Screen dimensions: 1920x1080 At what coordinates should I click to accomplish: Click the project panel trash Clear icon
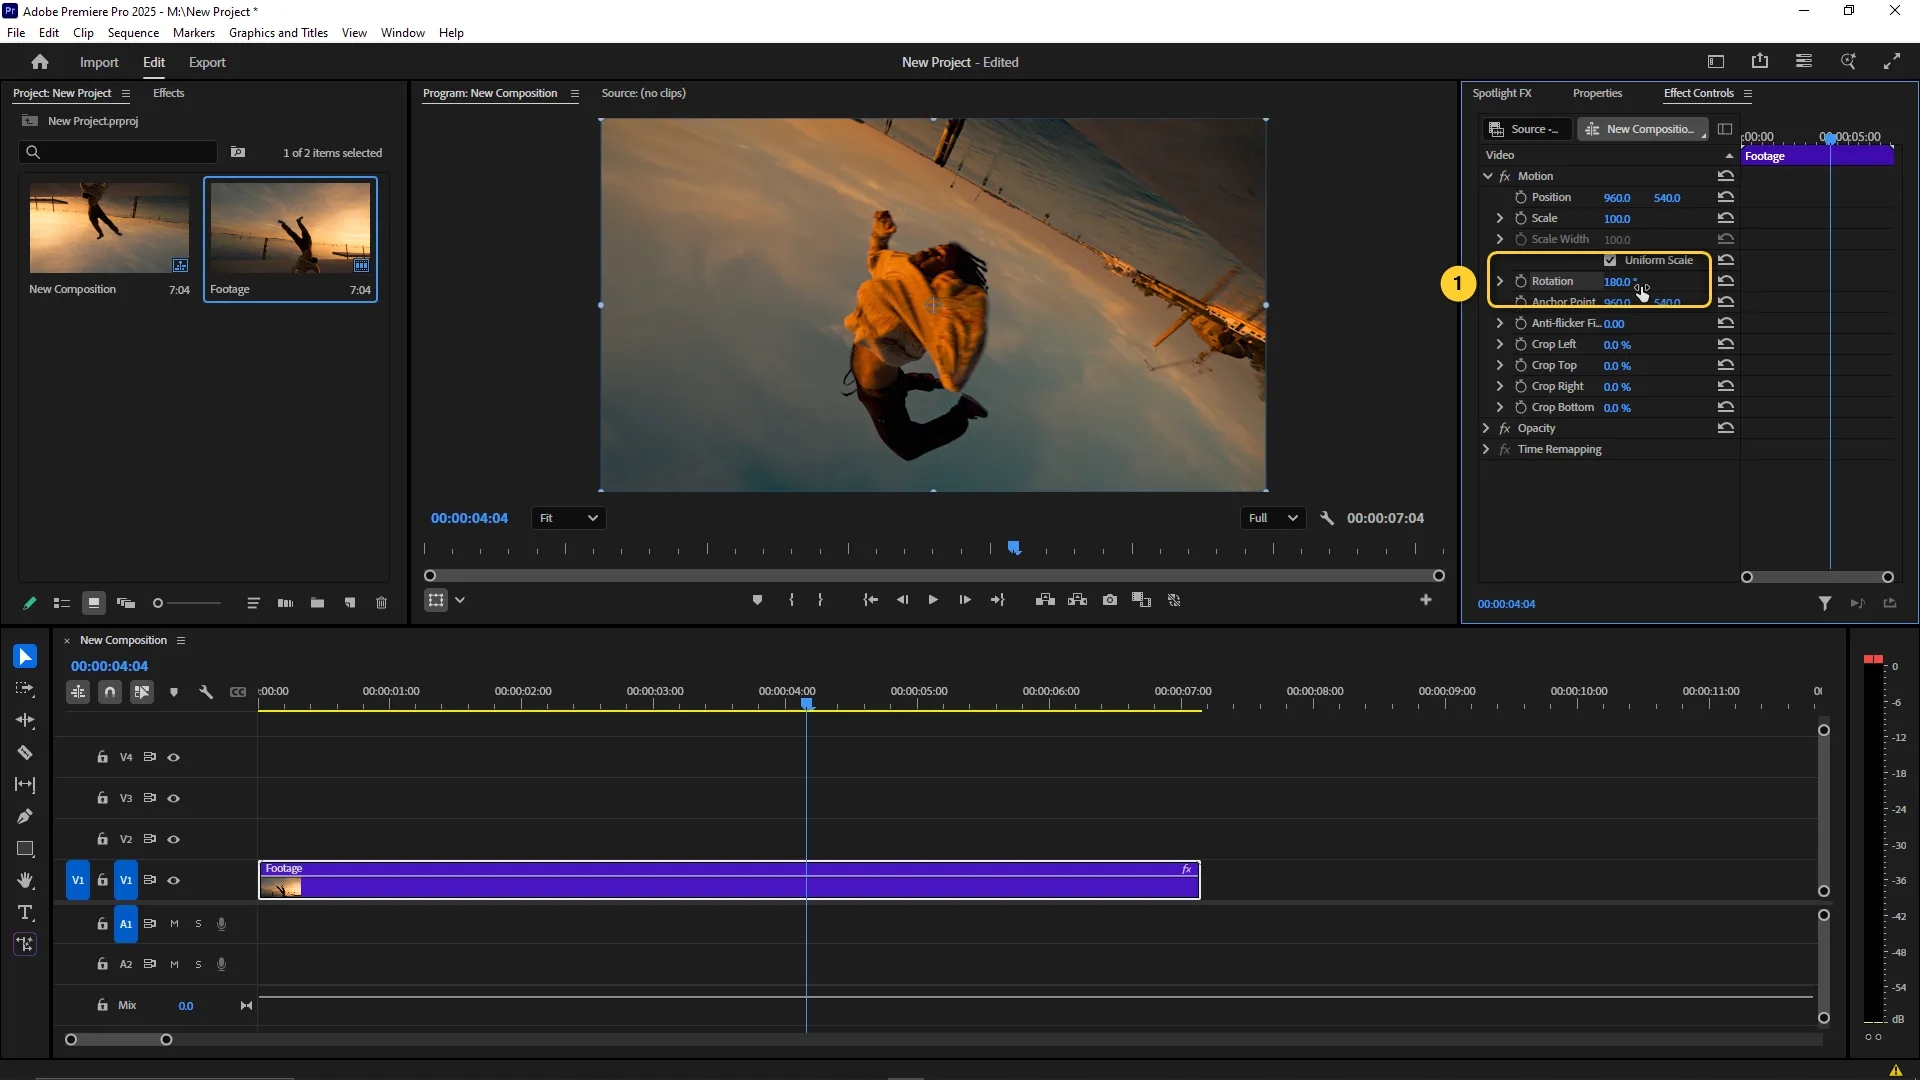[x=381, y=603]
